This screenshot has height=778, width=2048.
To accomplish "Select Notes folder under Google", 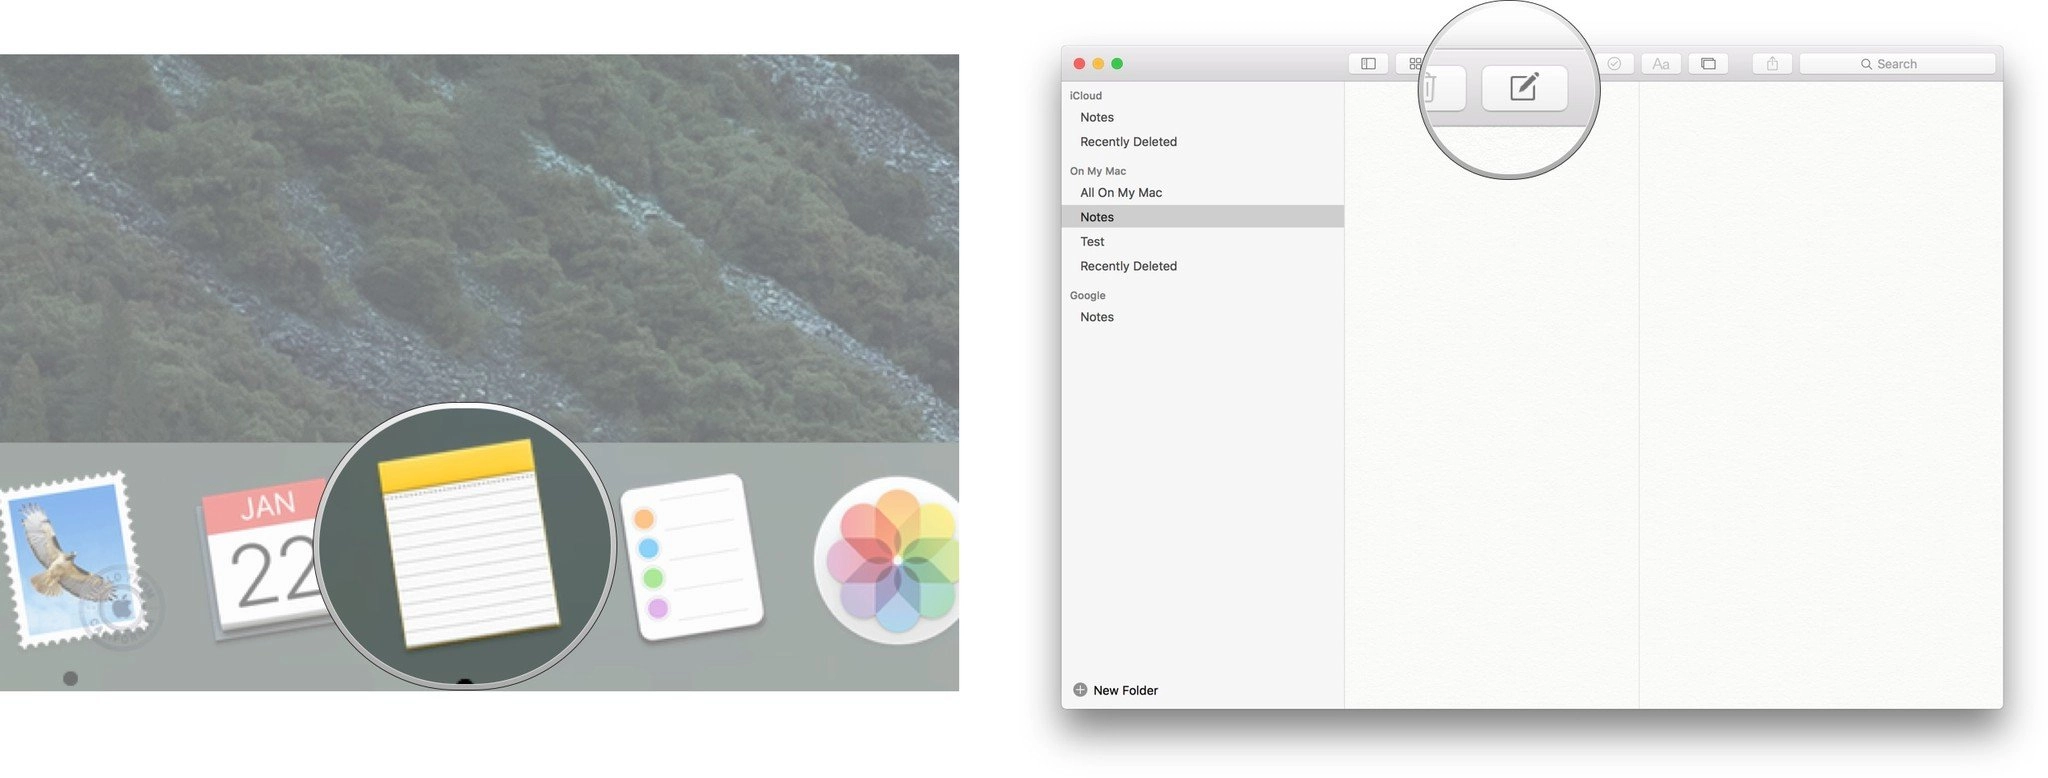I will coord(1202,317).
